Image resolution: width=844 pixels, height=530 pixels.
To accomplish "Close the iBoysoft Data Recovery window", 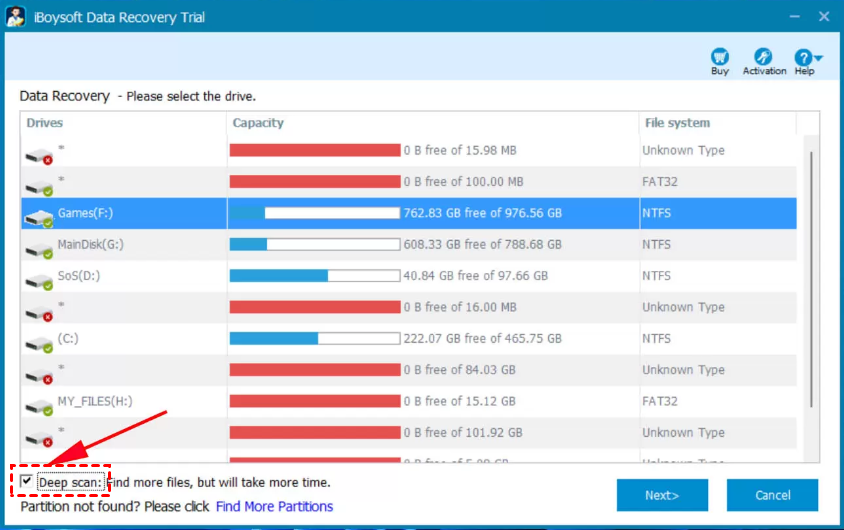I will point(824,17).
